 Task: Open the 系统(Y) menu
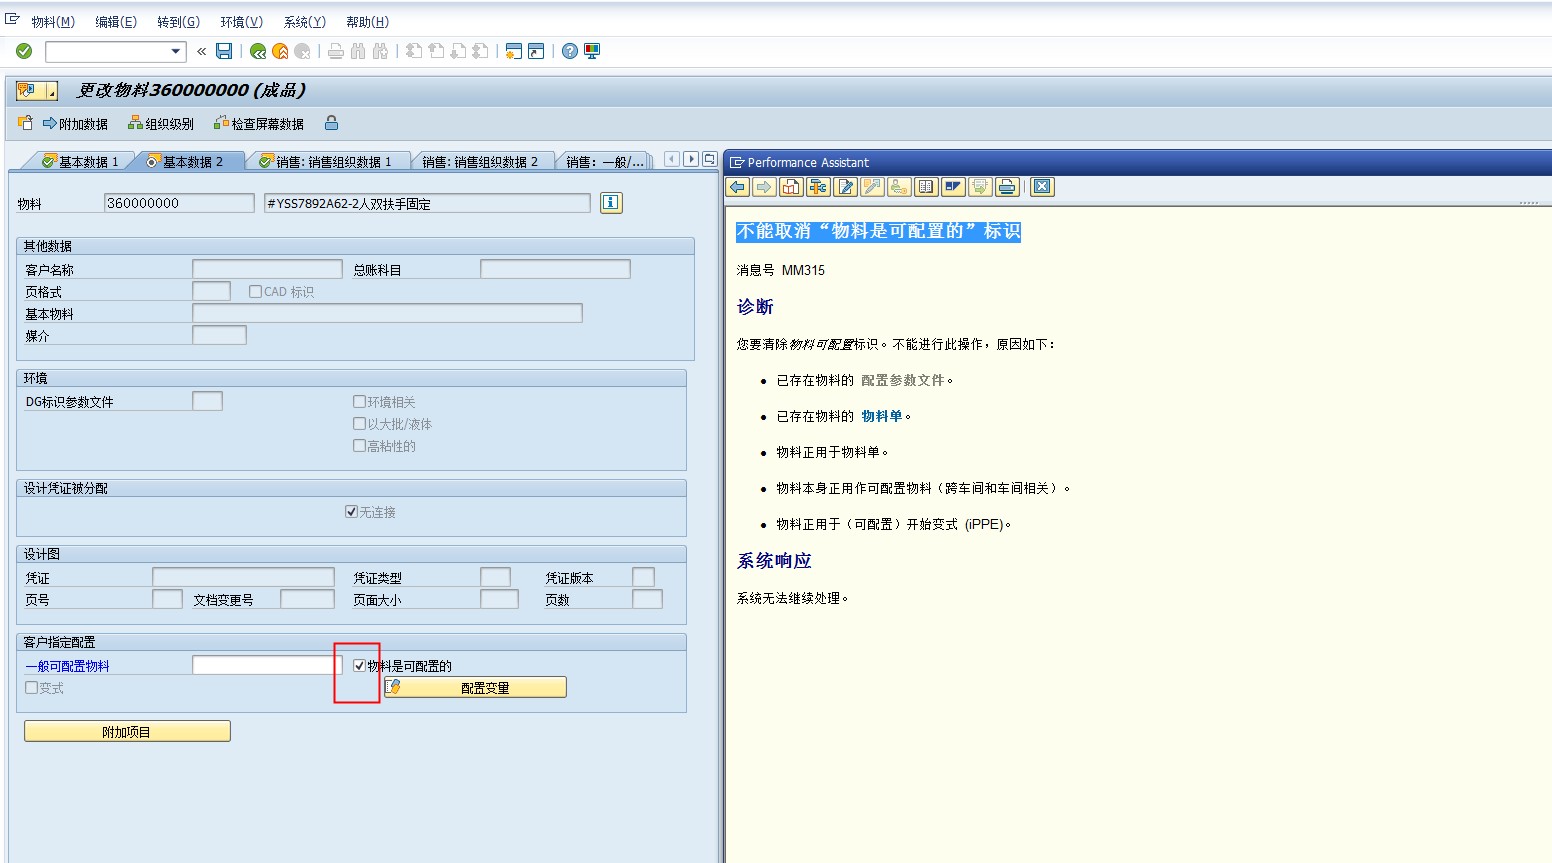pos(304,22)
